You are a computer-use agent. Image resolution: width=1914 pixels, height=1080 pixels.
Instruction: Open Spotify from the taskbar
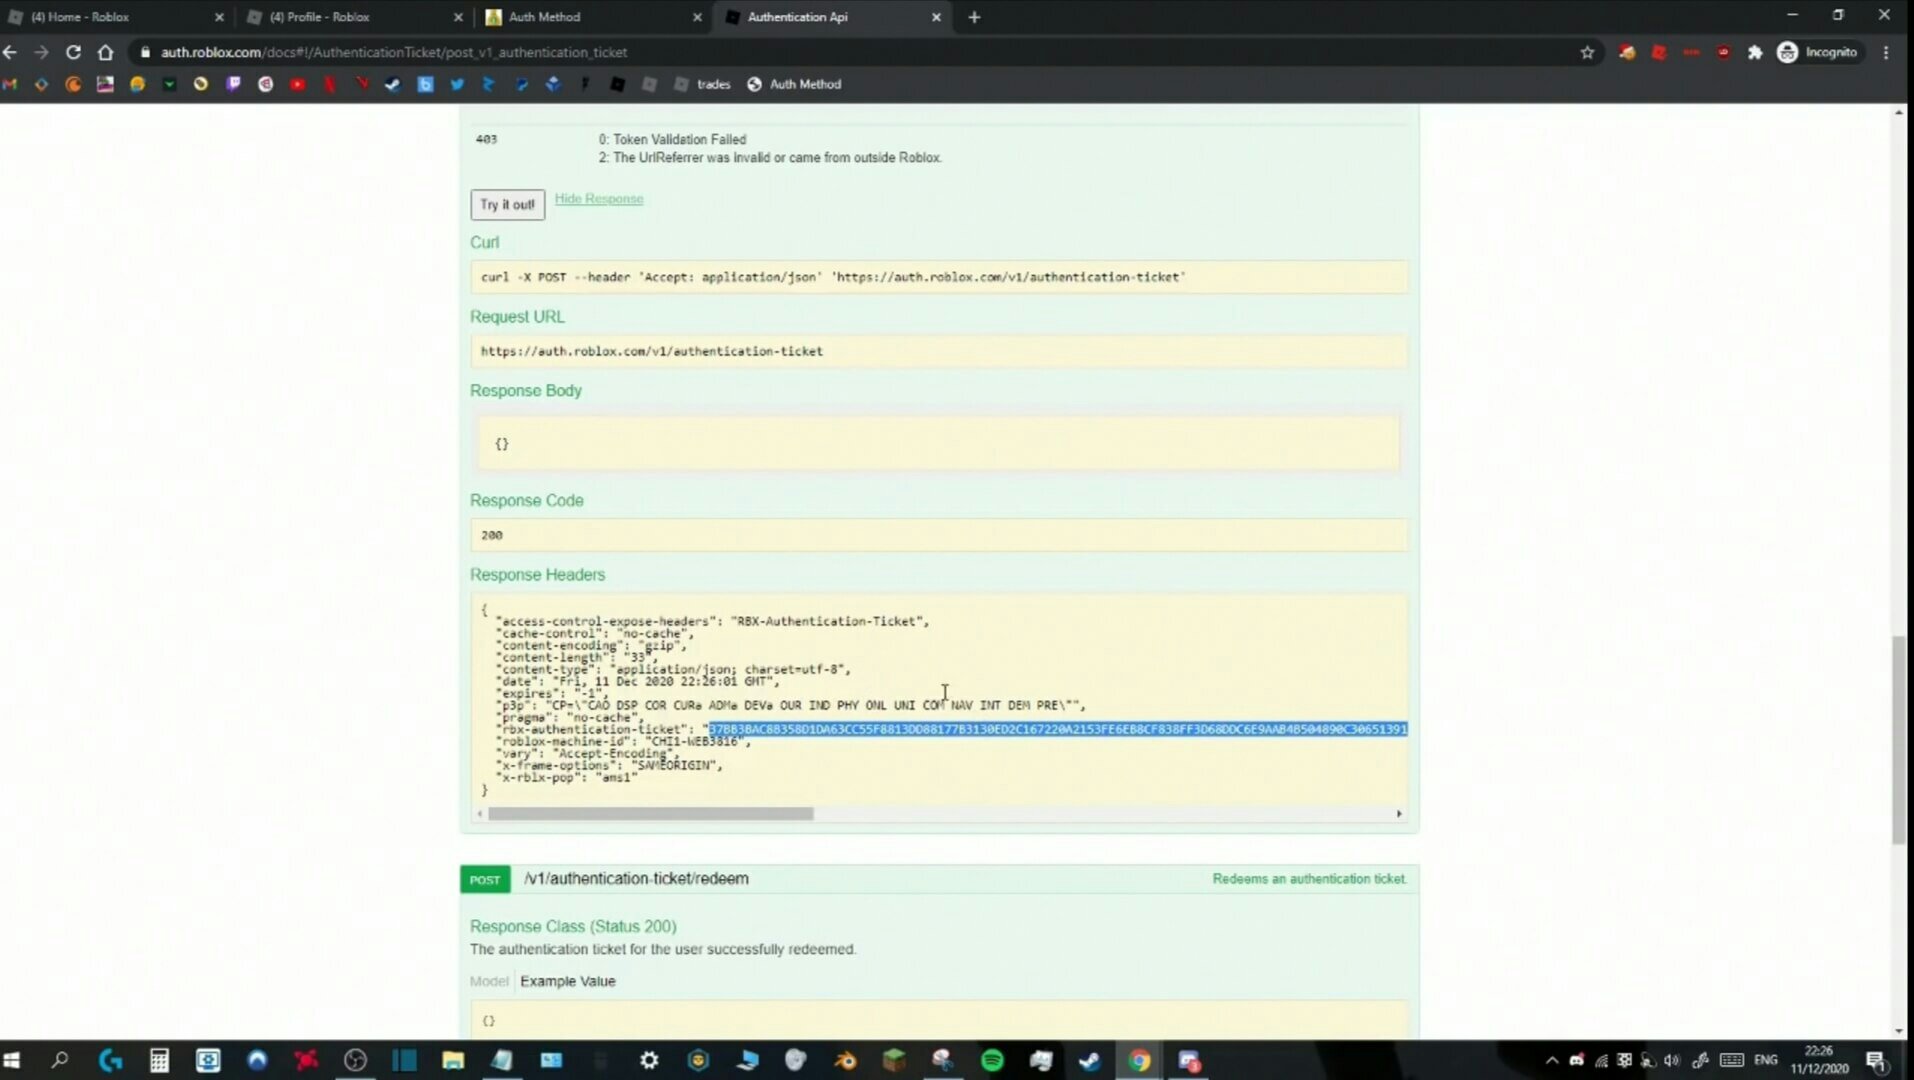(992, 1060)
